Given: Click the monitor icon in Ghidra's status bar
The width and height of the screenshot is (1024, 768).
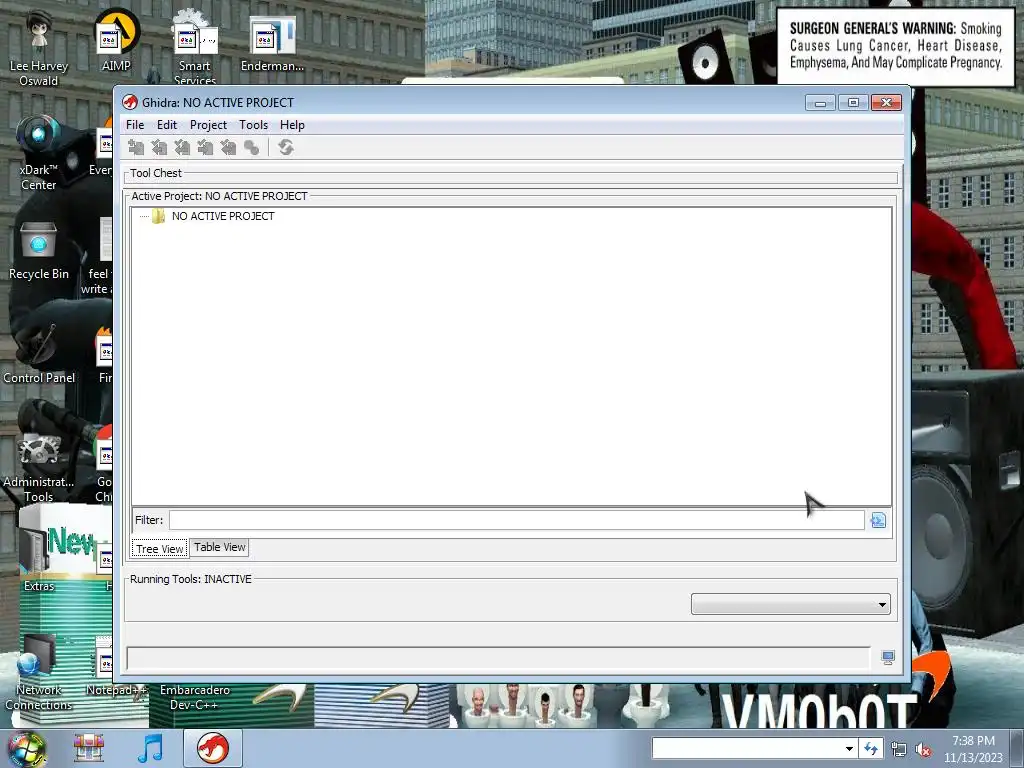Looking at the screenshot, I should click(x=888, y=658).
